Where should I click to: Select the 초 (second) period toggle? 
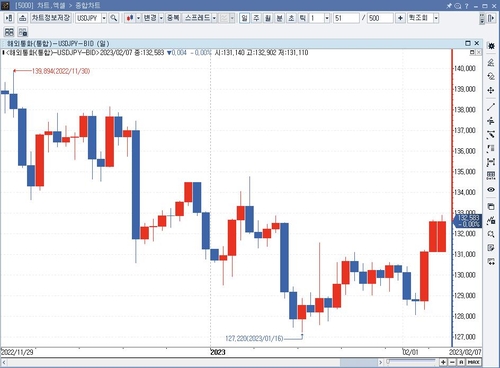[x=291, y=18]
